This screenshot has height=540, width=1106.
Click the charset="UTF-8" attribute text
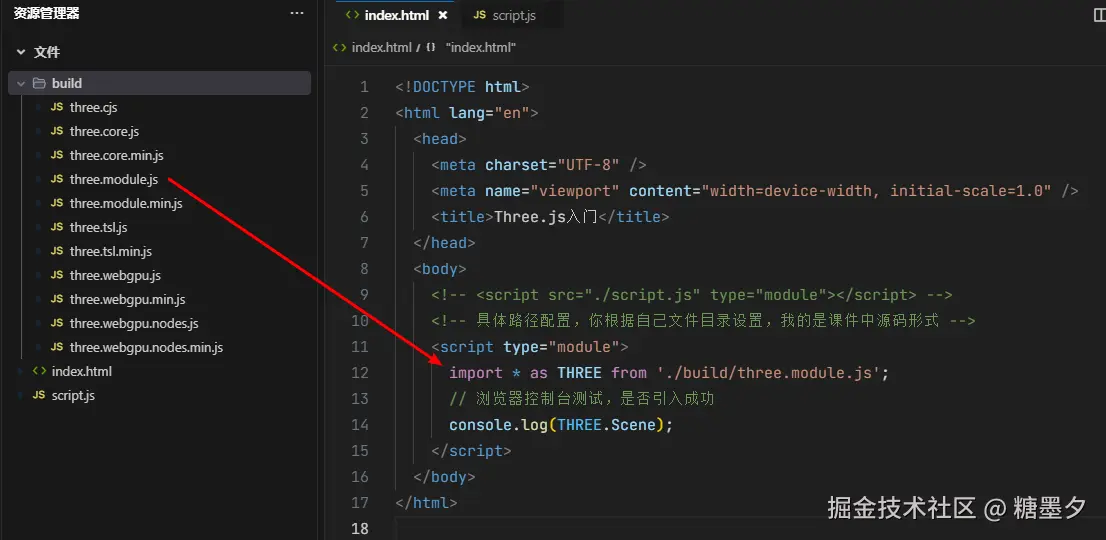[x=552, y=165]
